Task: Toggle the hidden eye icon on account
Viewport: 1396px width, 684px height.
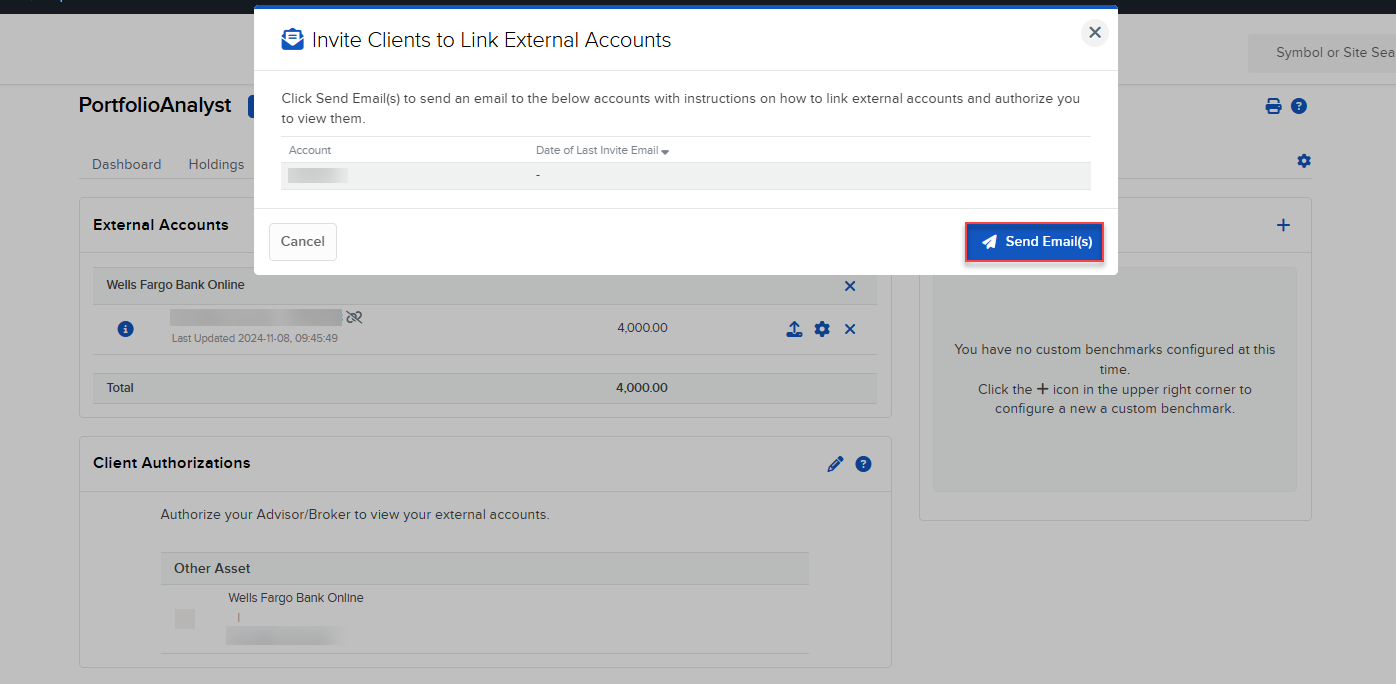Action: click(354, 317)
